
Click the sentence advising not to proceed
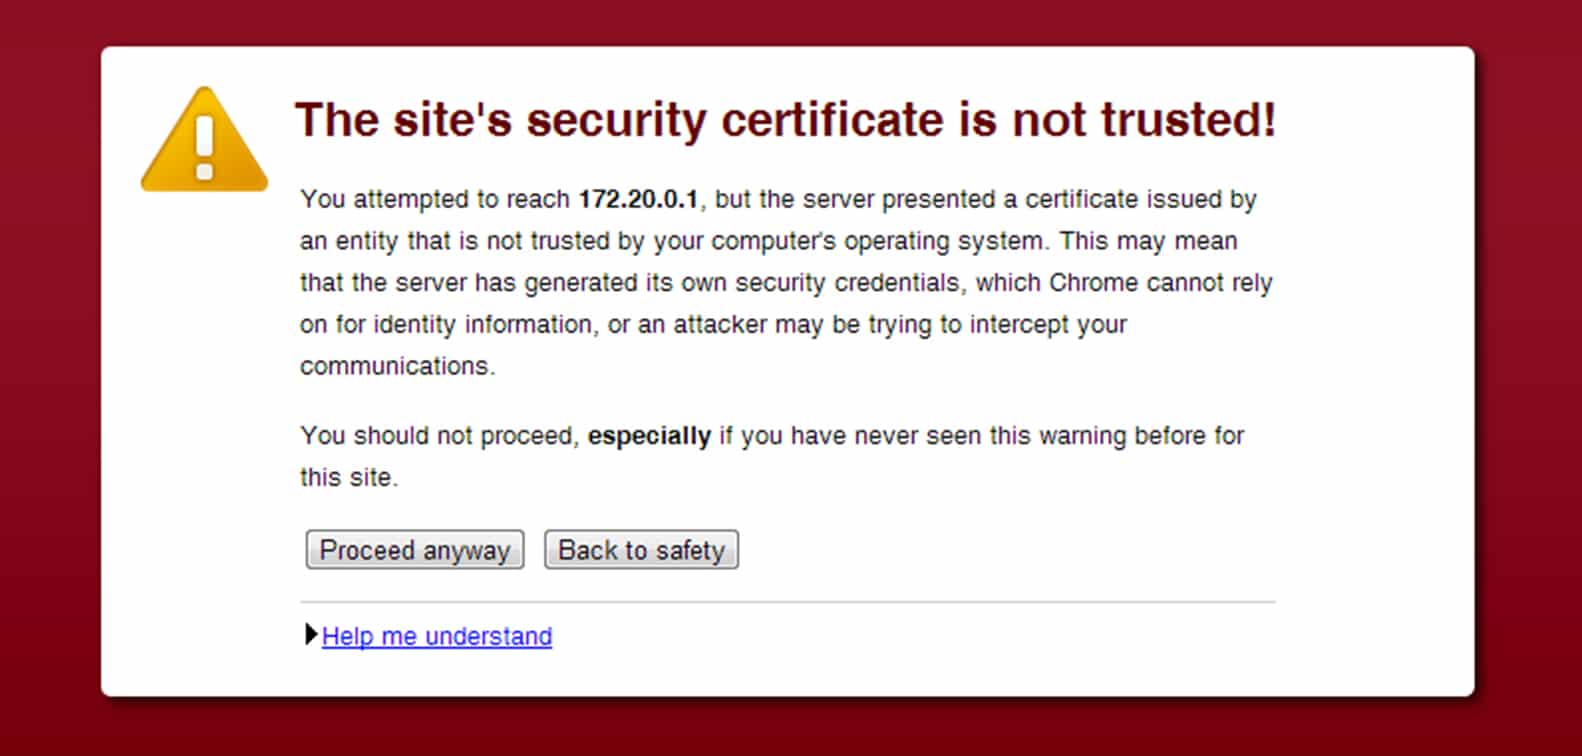[x=770, y=436]
